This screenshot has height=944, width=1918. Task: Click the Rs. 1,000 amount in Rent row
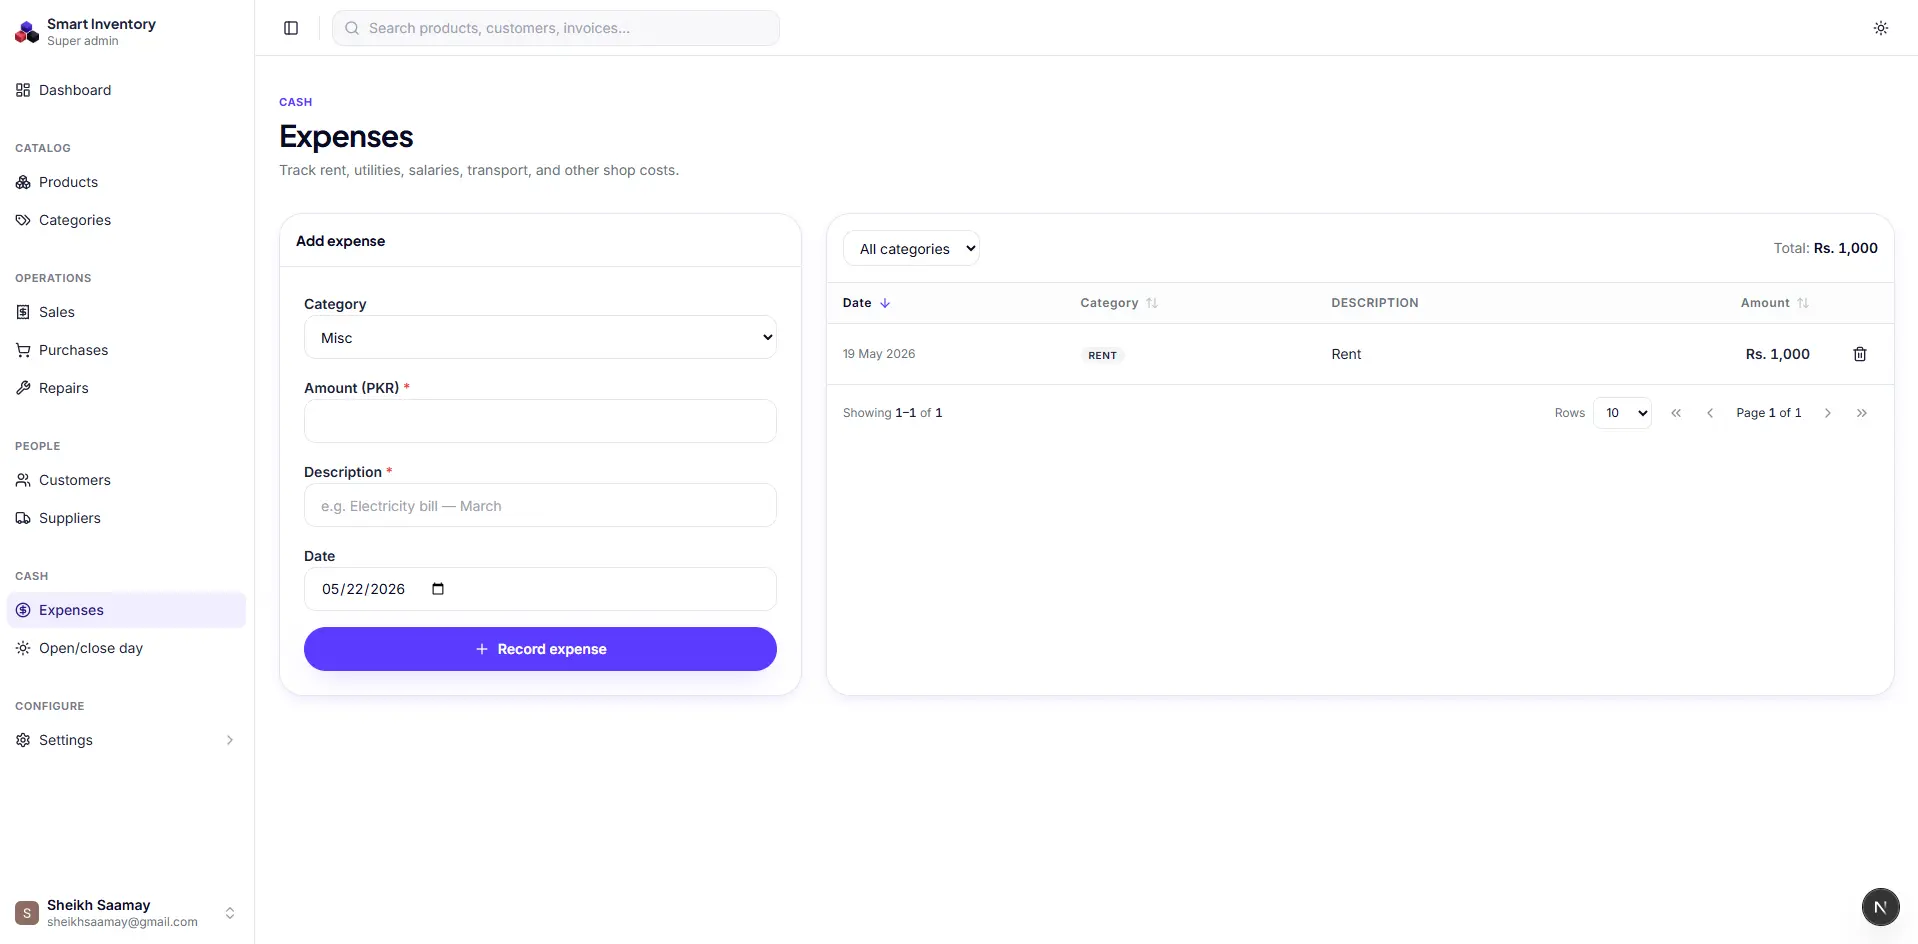(x=1778, y=354)
